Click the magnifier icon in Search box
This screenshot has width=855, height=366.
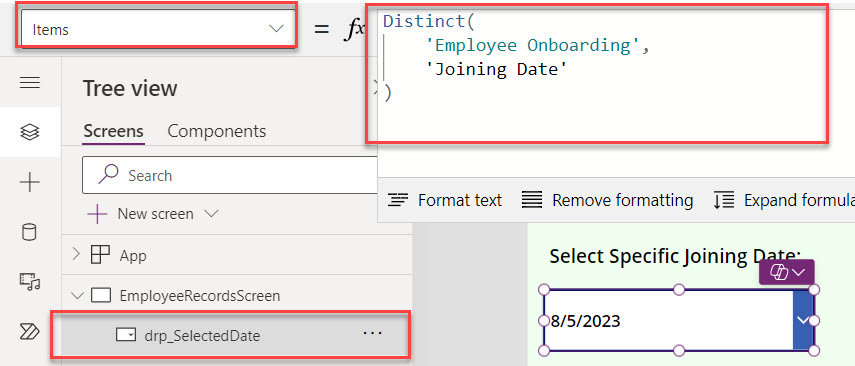[x=108, y=175]
